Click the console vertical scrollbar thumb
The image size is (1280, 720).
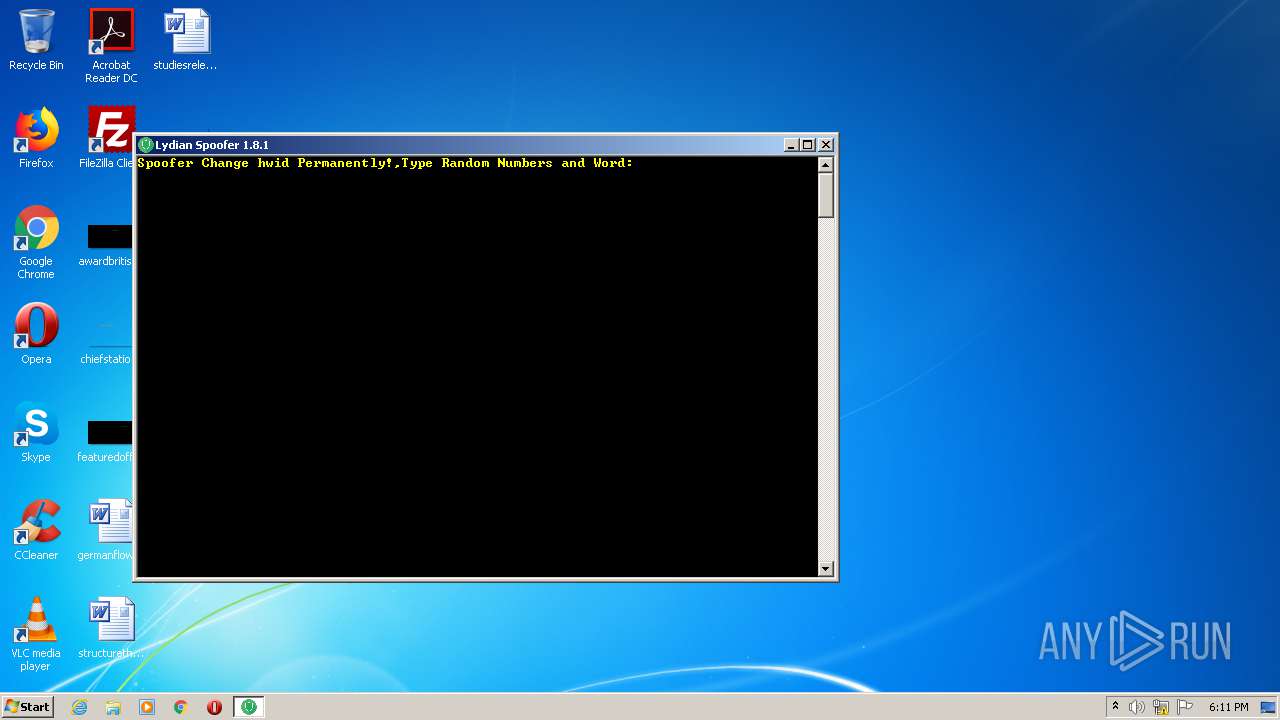(826, 195)
